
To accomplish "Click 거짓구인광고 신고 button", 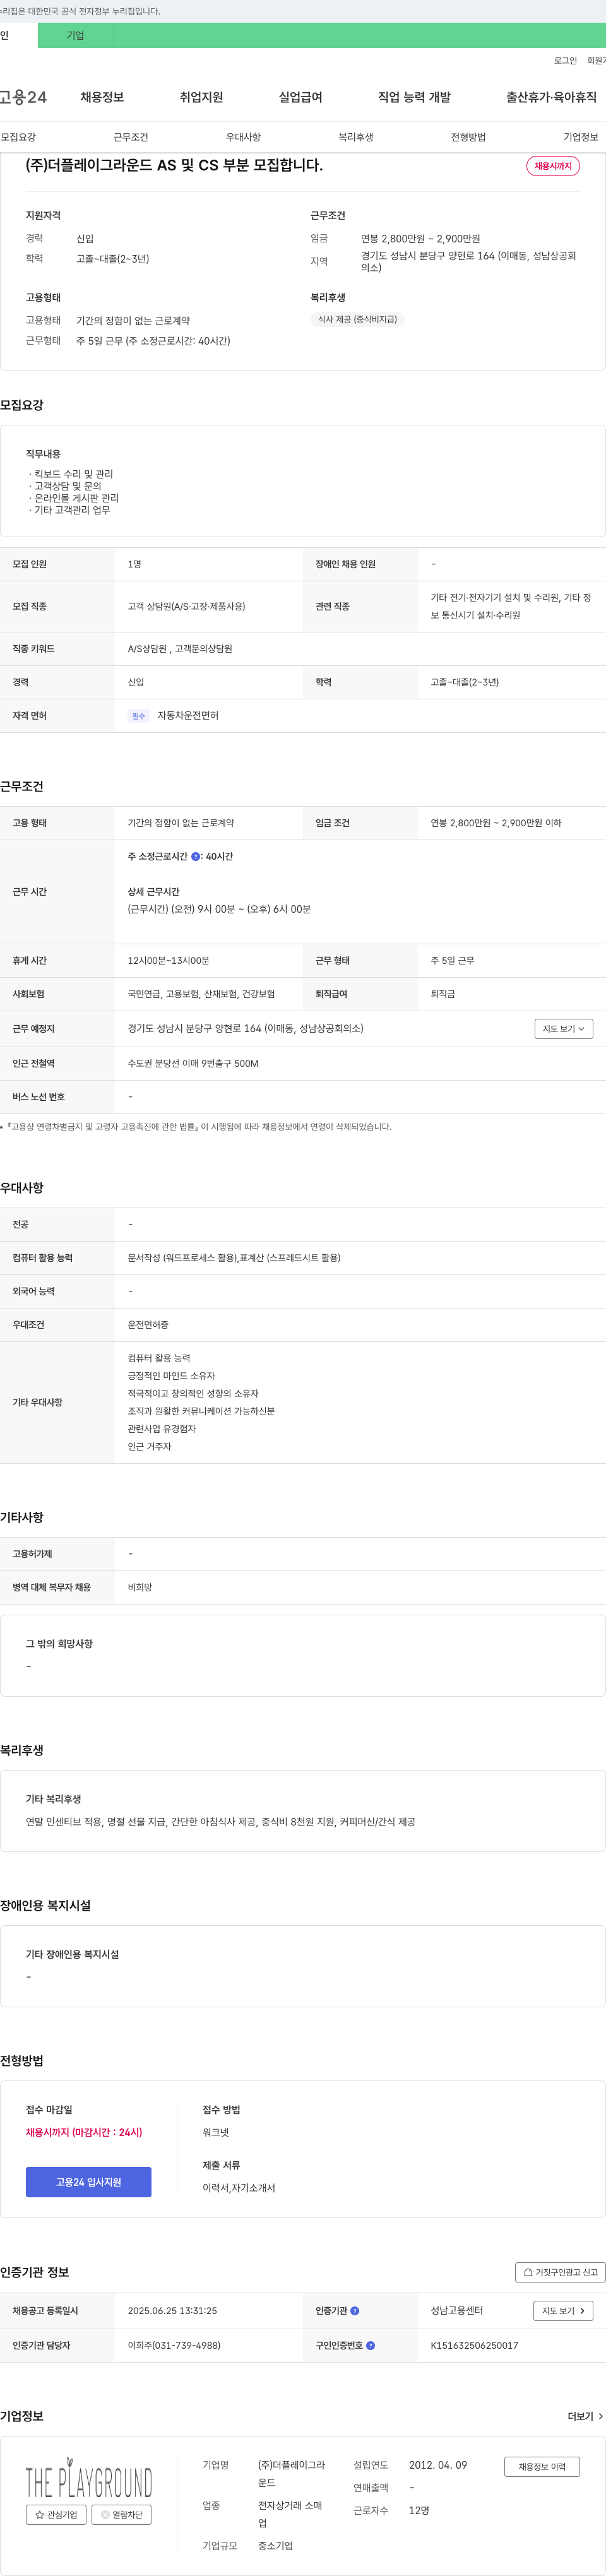I will [x=560, y=2272].
